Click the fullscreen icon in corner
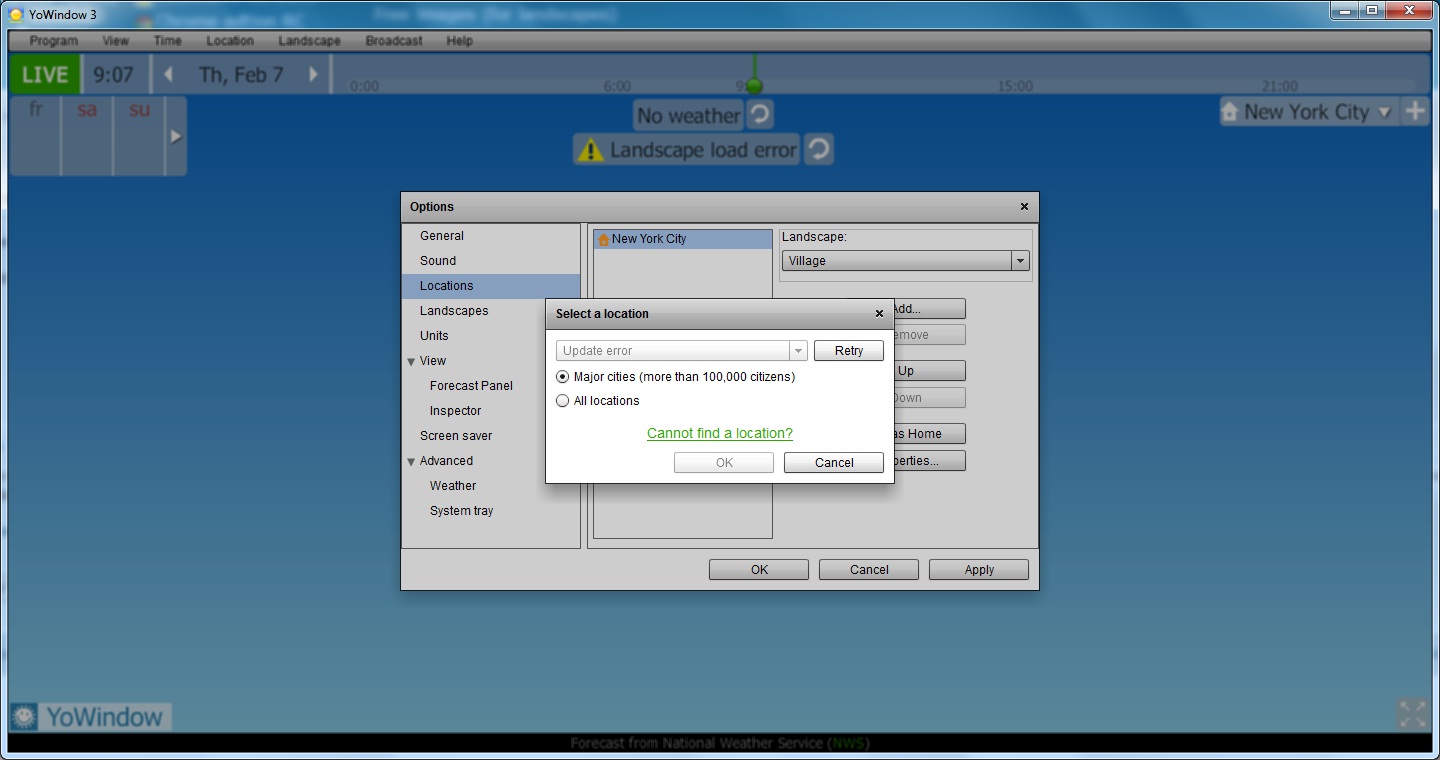Image resolution: width=1440 pixels, height=760 pixels. coord(1412,714)
